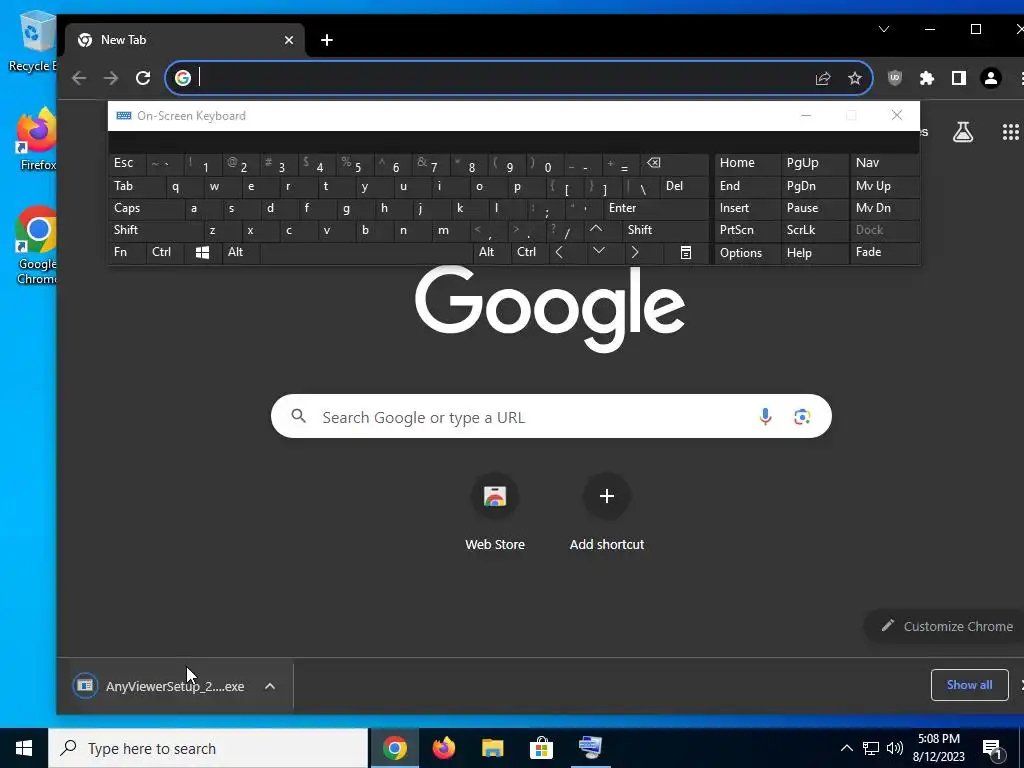Go back in Chrome
The width and height of the screenshot is (1024, 768).
click(79, 78)
